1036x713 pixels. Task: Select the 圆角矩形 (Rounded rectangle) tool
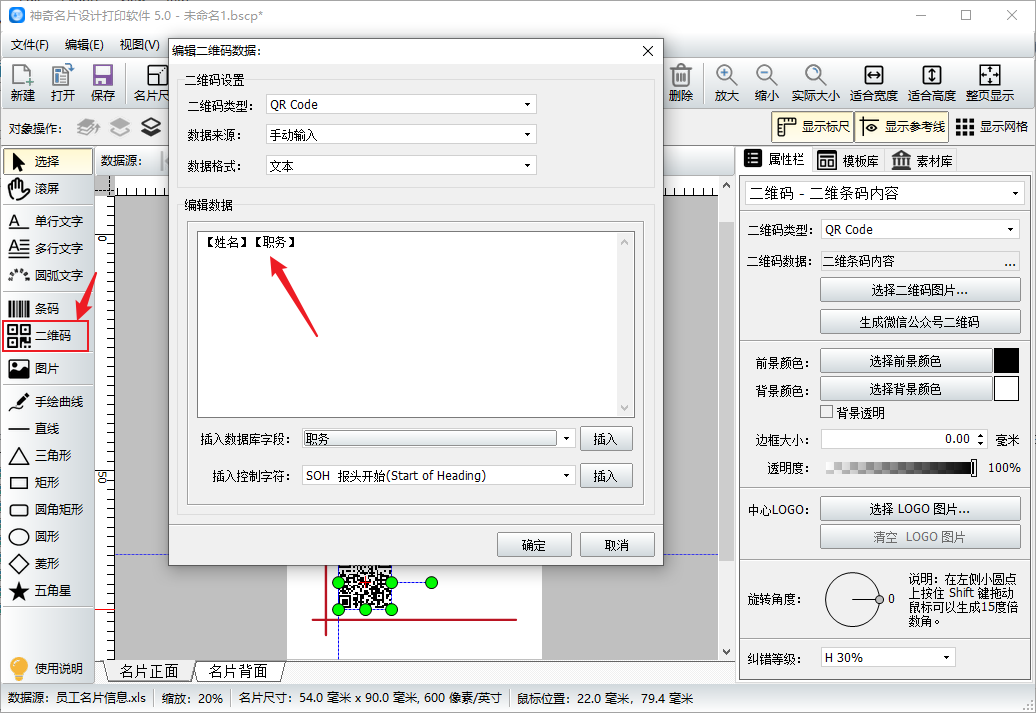(48, 509)
